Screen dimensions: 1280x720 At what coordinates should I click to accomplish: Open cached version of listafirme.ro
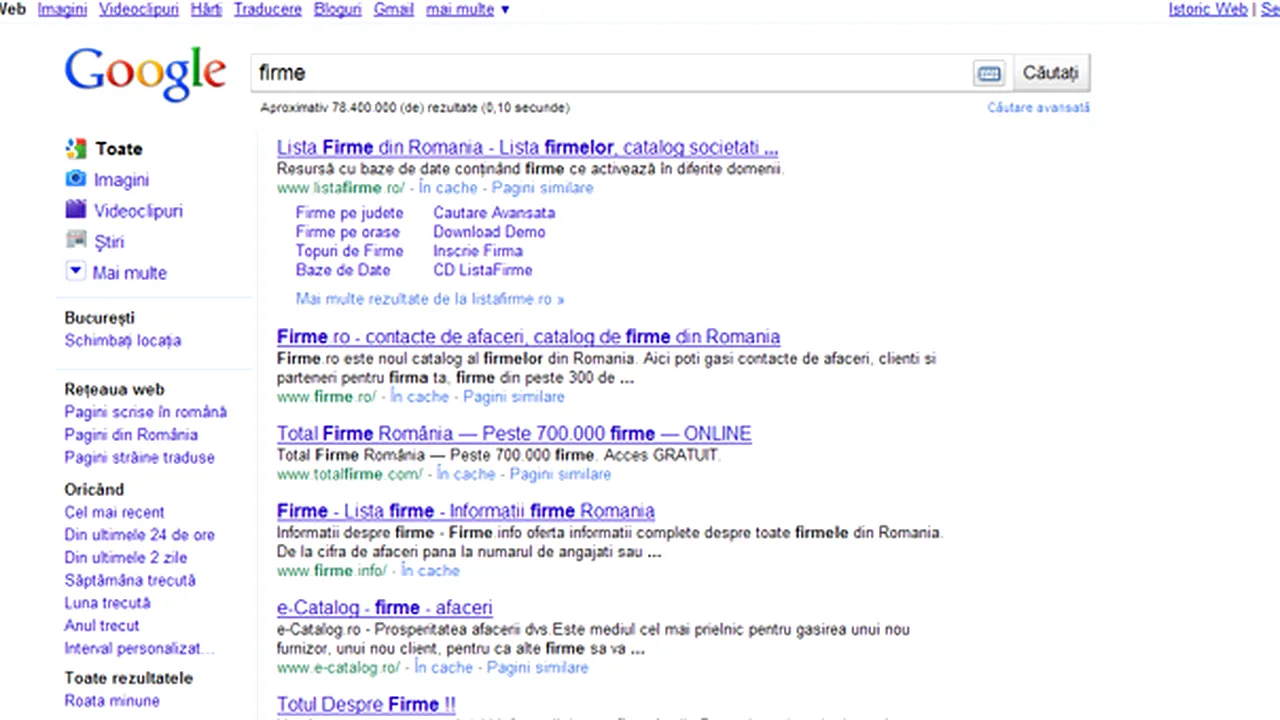pos(449,188)
